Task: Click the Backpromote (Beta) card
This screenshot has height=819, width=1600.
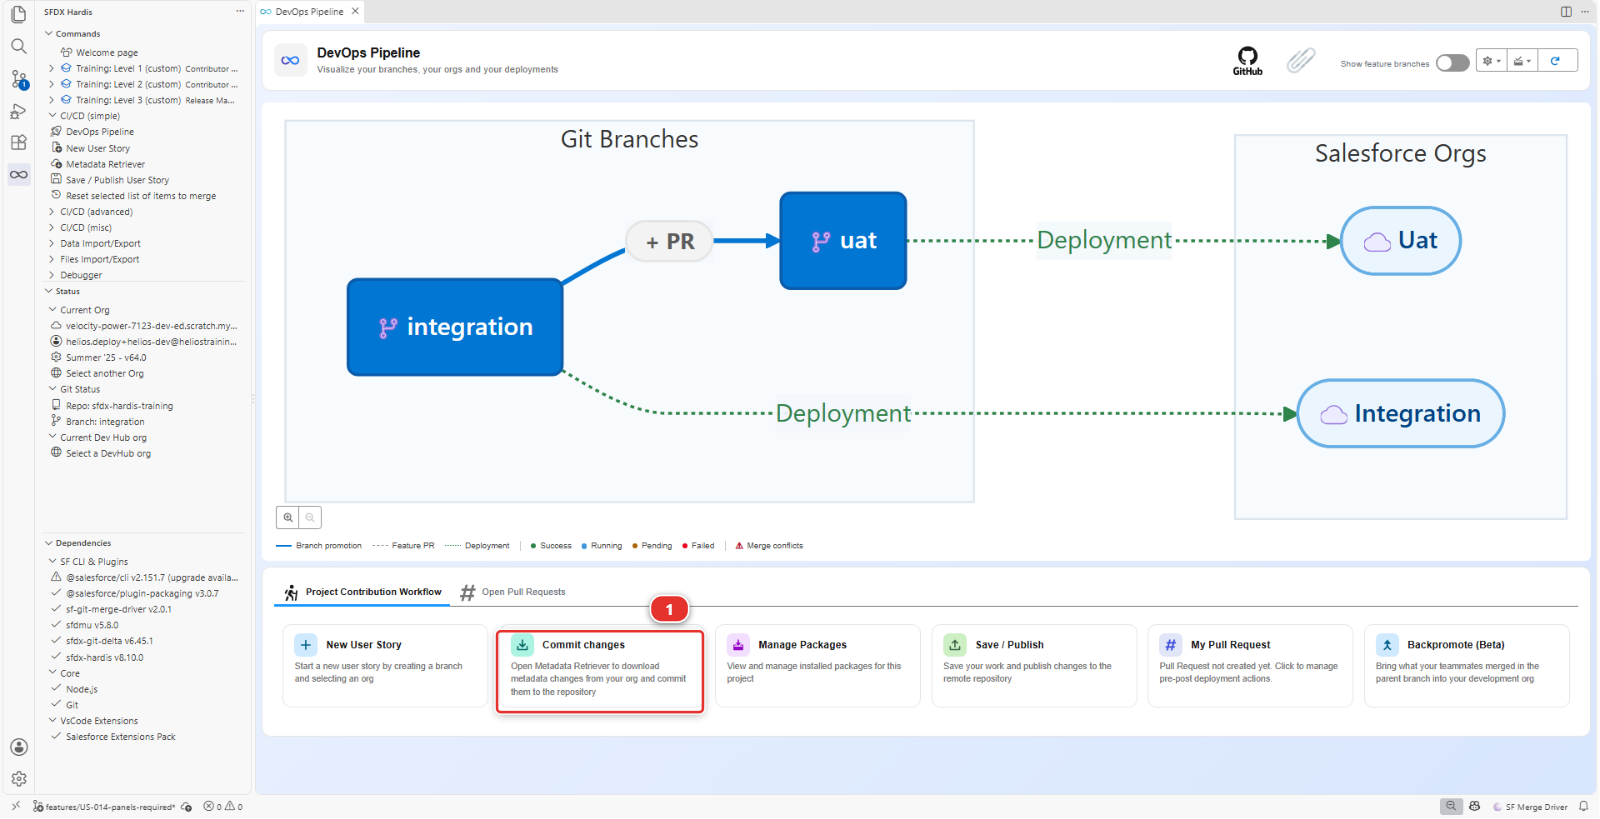Action: (x=1467, y=666)
